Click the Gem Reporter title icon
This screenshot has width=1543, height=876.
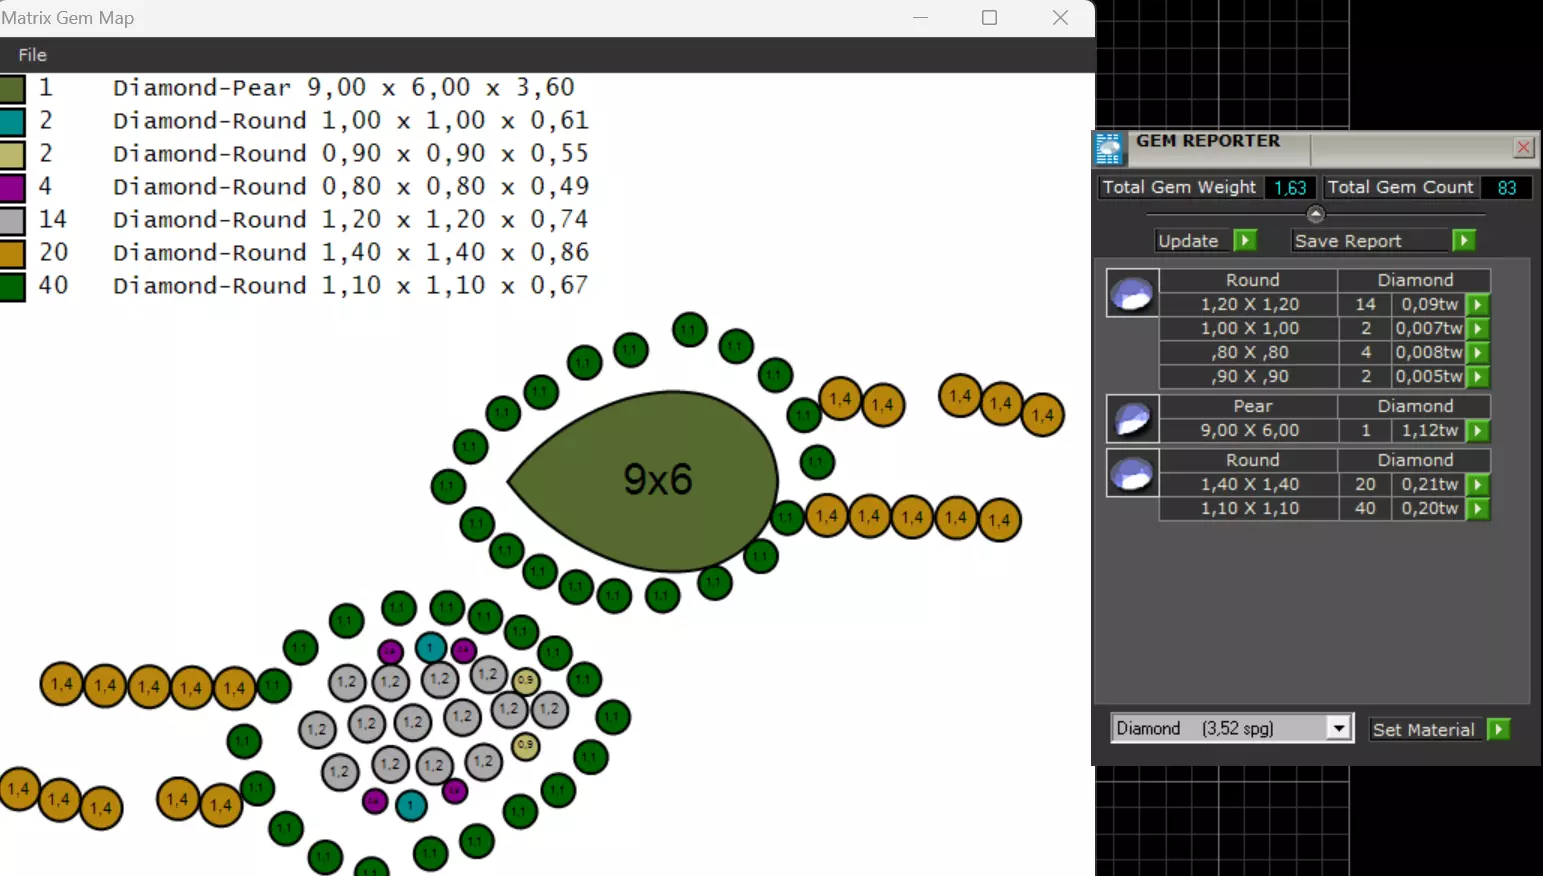pyautogui.click(x=1109, y=148)
